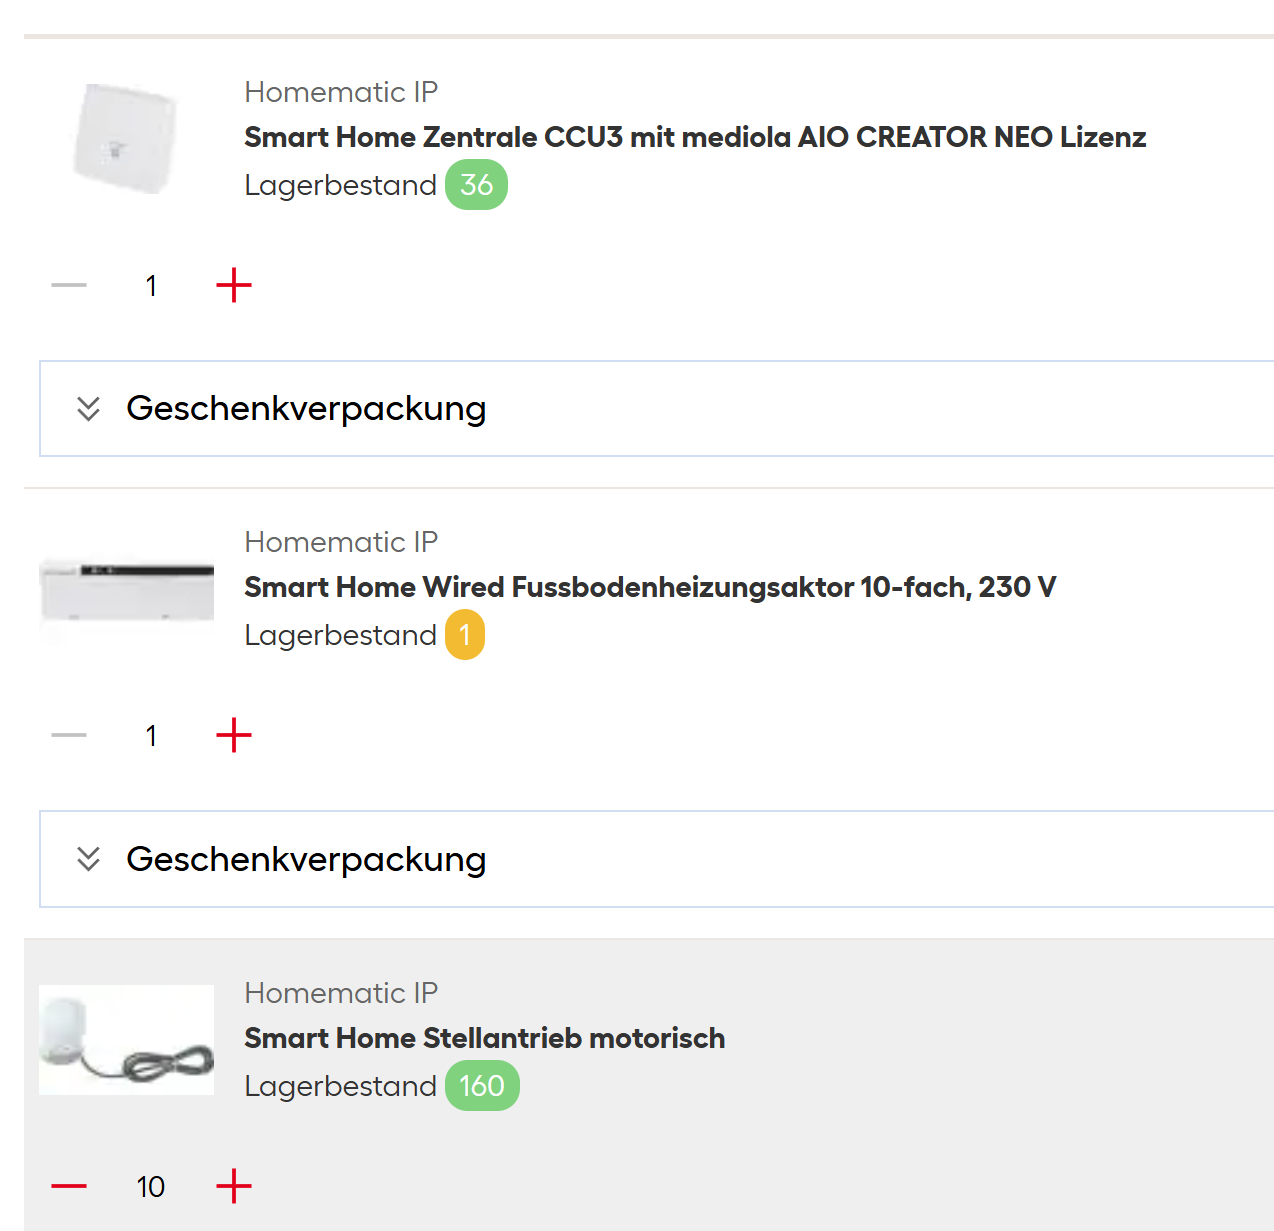
Task: Decrease quantity of Fussbodenheizungsaktor
Action: pos(69,736)
